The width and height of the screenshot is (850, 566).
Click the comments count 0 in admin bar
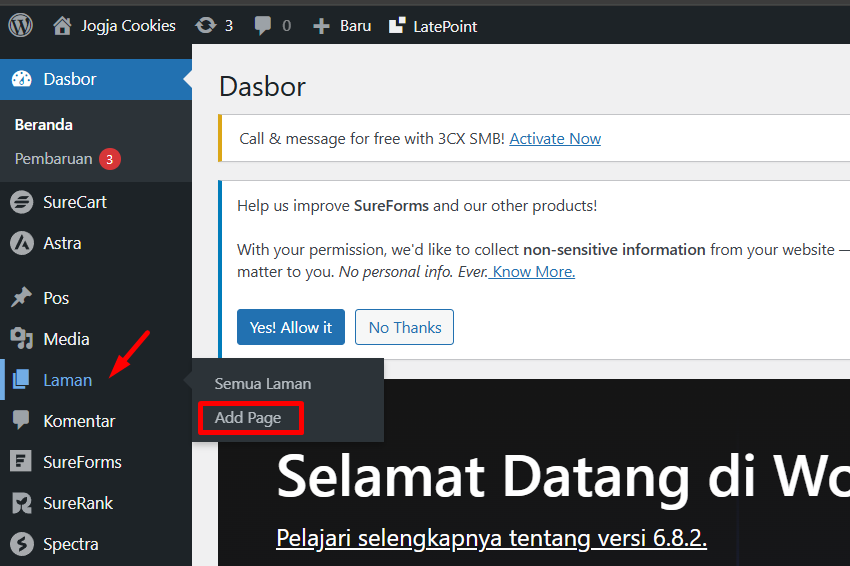click(286, 26)
